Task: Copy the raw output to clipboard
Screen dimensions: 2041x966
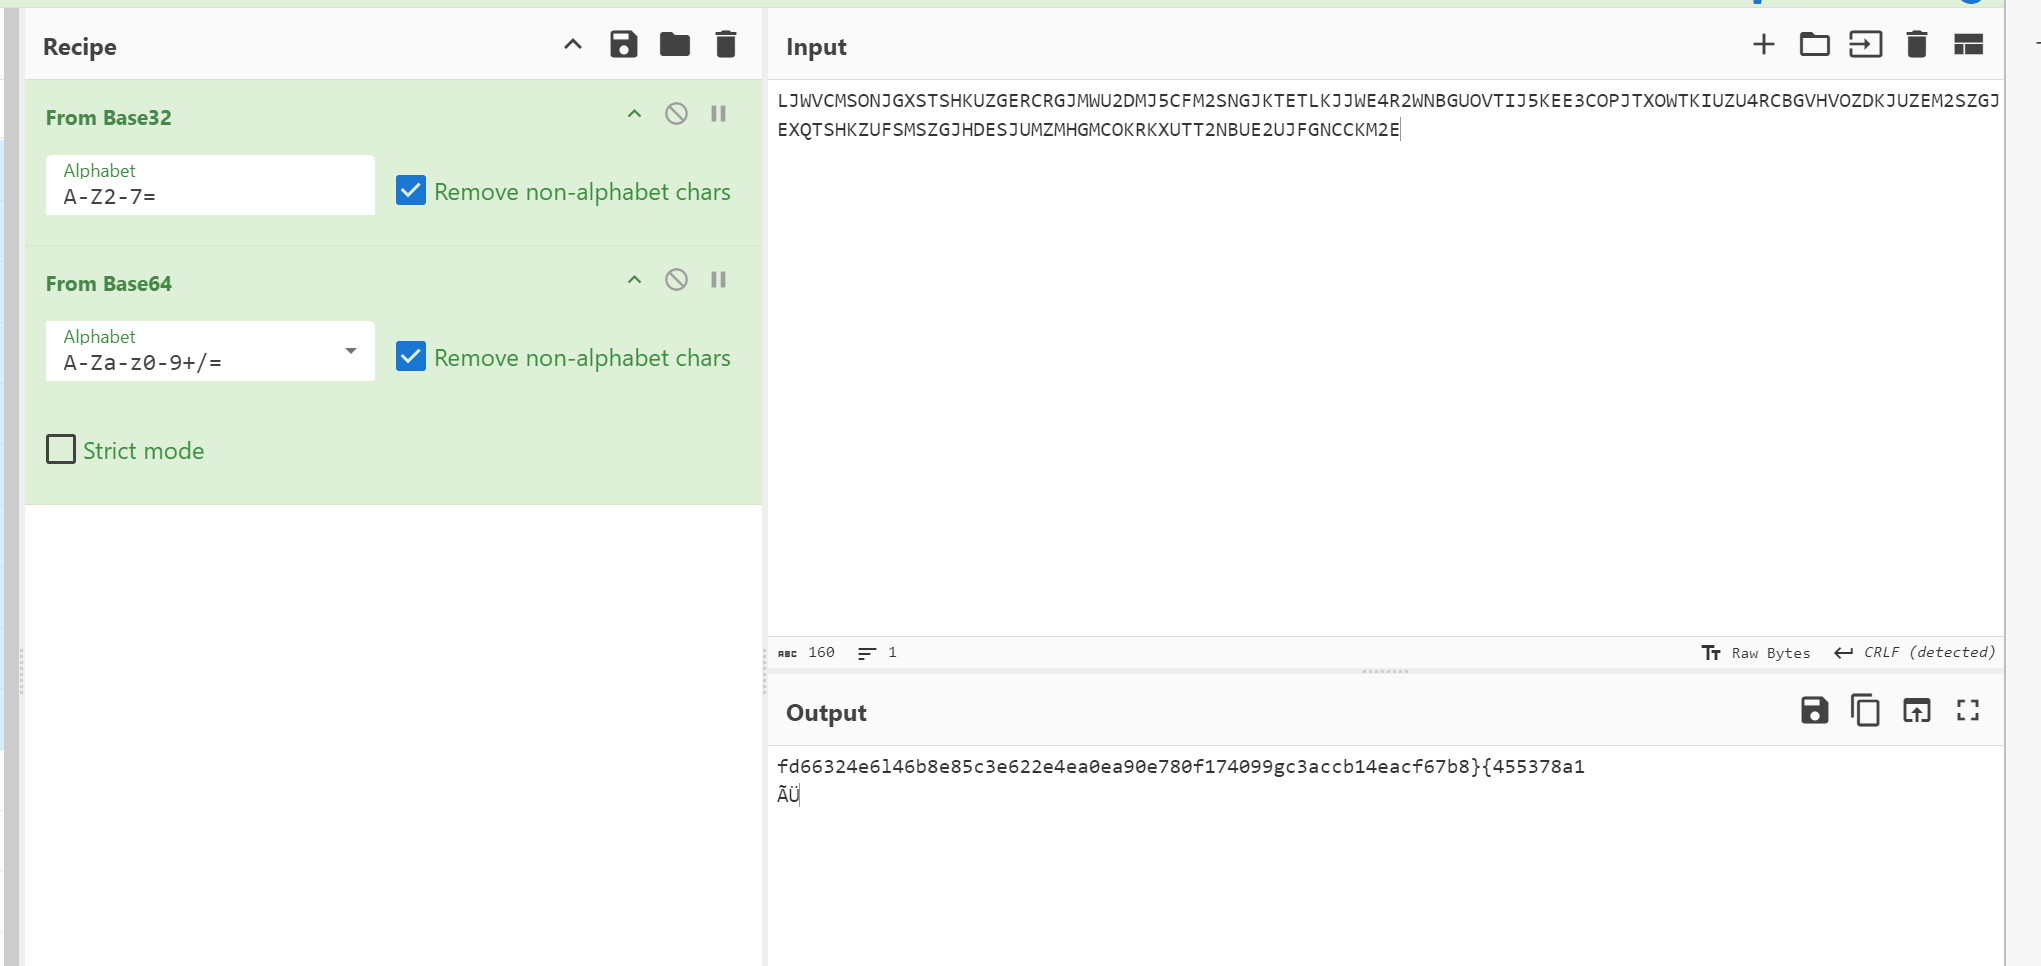Action: (x=1865, y=711)
